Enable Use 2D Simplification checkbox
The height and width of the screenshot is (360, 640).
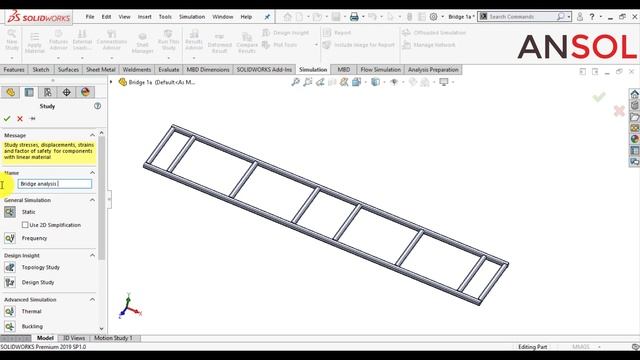click(x=25, y=225)
